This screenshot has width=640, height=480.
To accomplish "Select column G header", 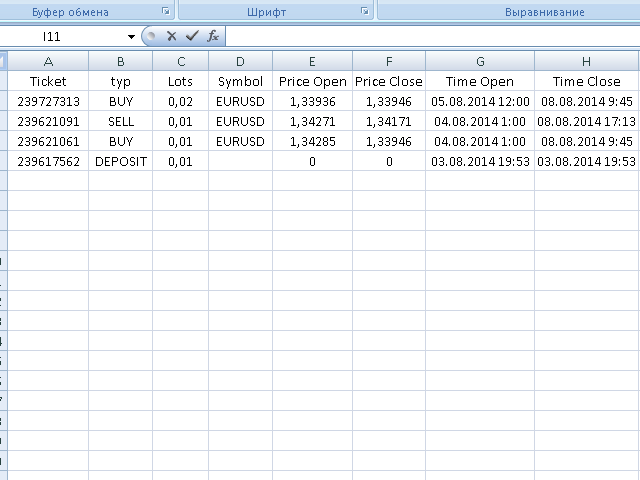I will click(480, 61).
